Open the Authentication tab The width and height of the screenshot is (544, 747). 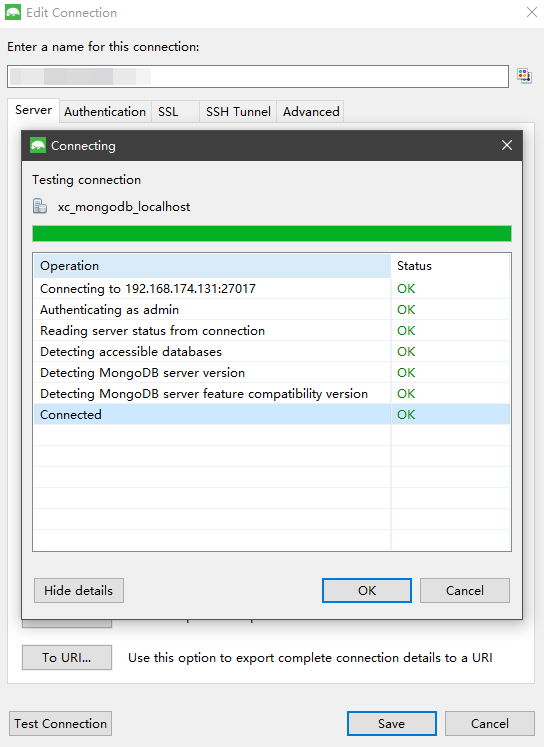(105, 111)
